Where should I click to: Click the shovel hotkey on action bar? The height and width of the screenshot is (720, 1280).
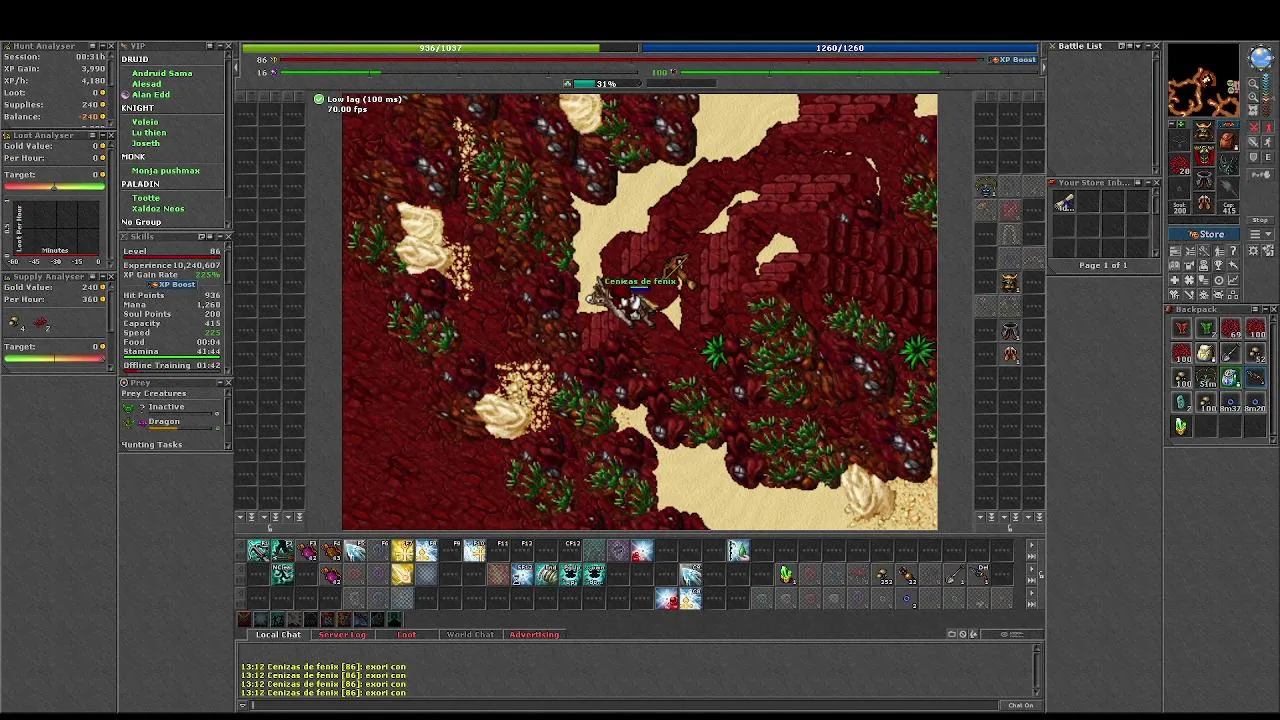(x=954, y=574)
